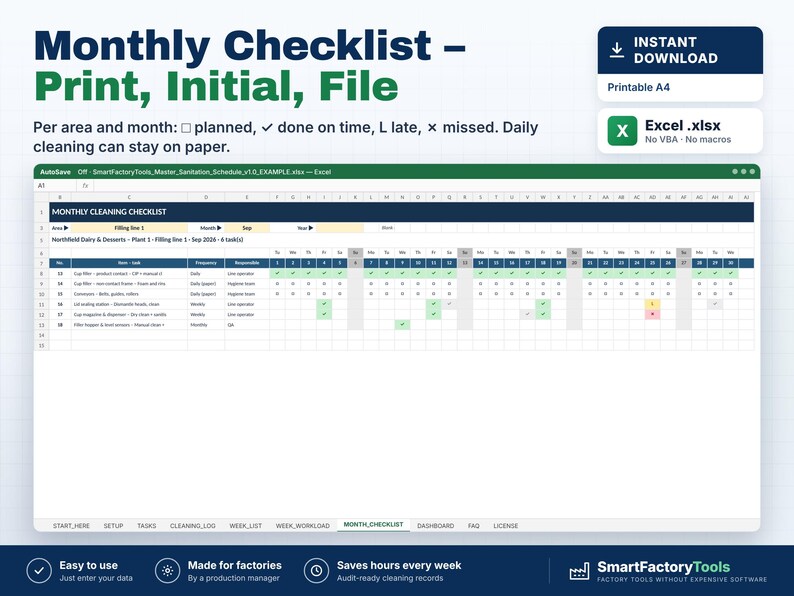Toggle the Cup magazine checkmark on day 4

coord(324,314)
